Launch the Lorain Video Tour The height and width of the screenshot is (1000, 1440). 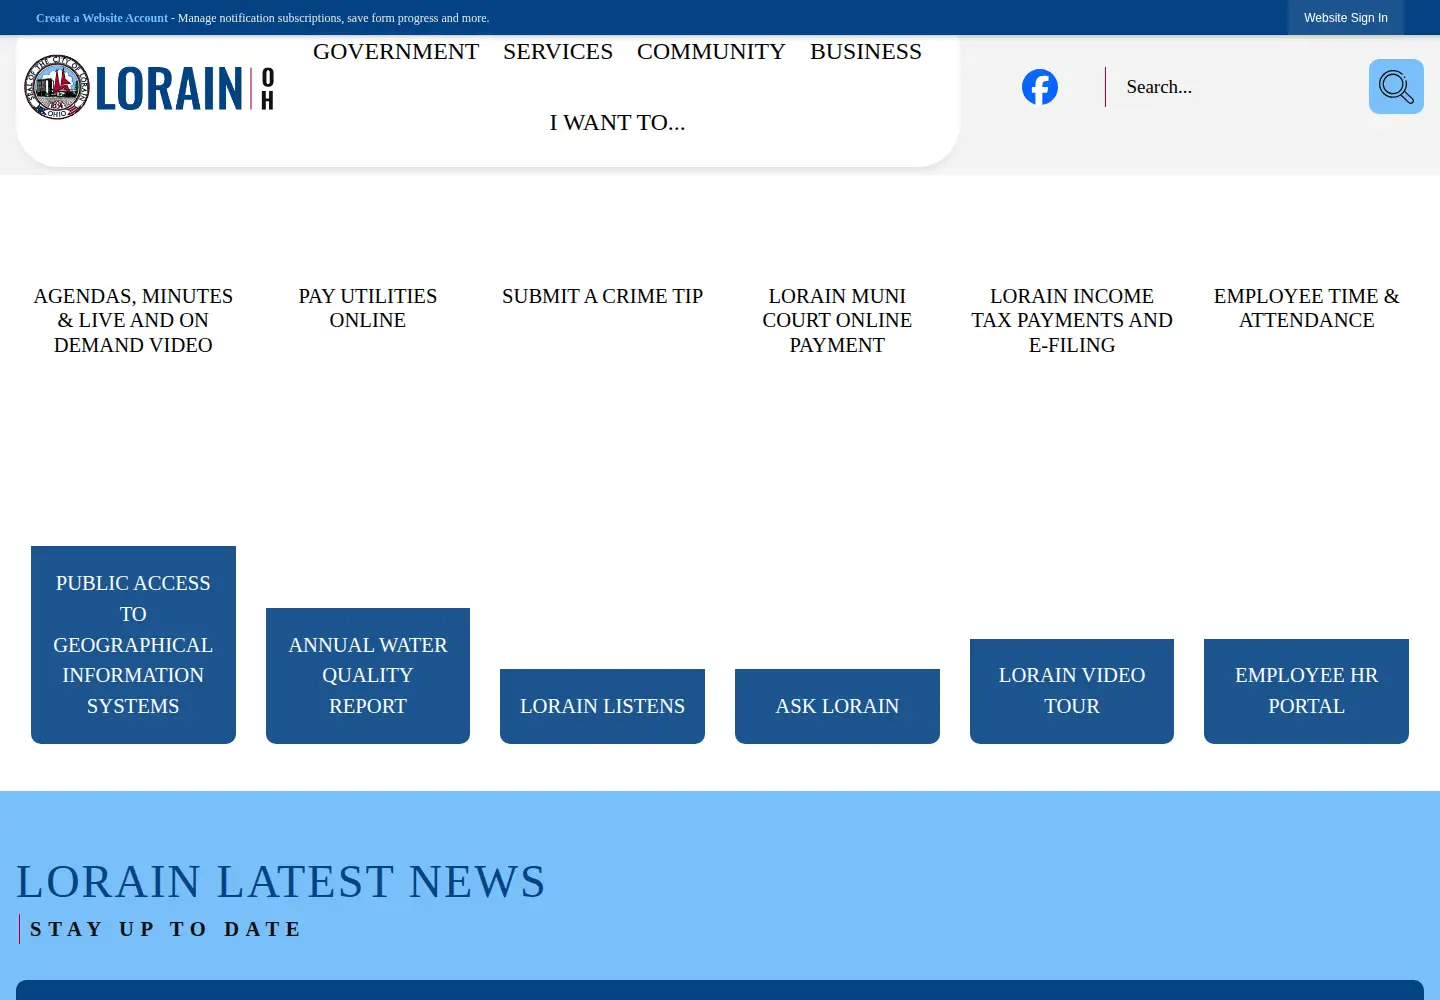[x=1072, y=691]
